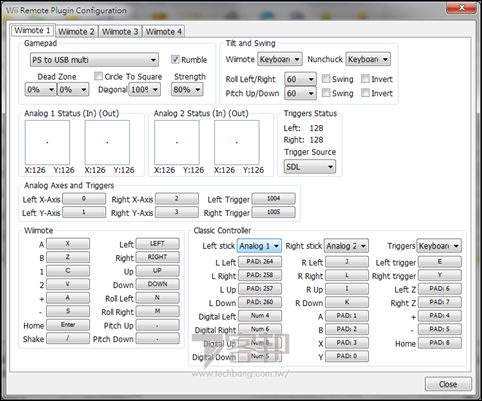Remap R Down key K button
This screenshot has height=401, width=482.
coord(347,302)
